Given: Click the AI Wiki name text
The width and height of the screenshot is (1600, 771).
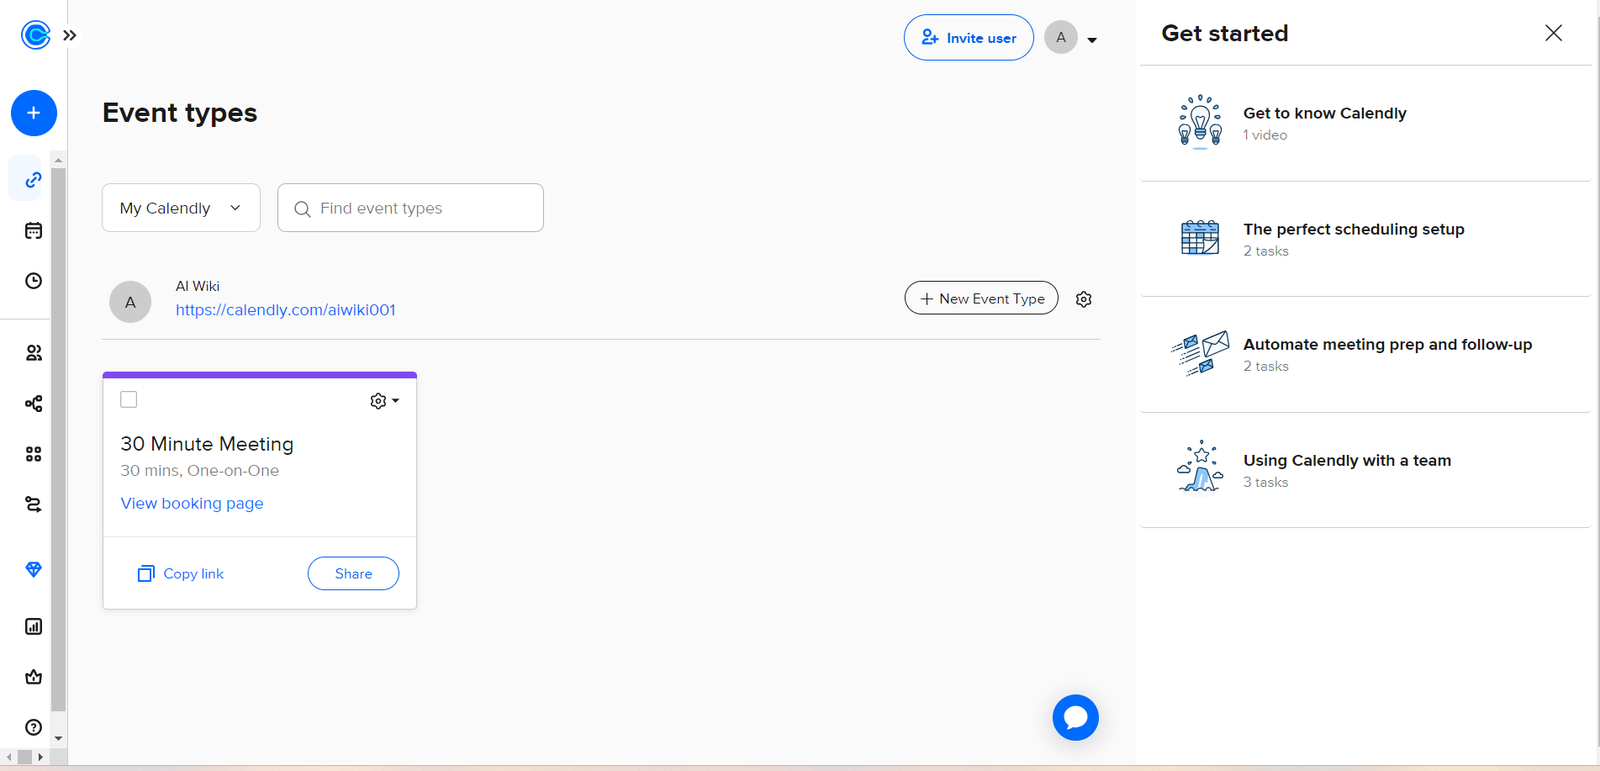Looking at the screenshot, I should (x=198, y=286).
